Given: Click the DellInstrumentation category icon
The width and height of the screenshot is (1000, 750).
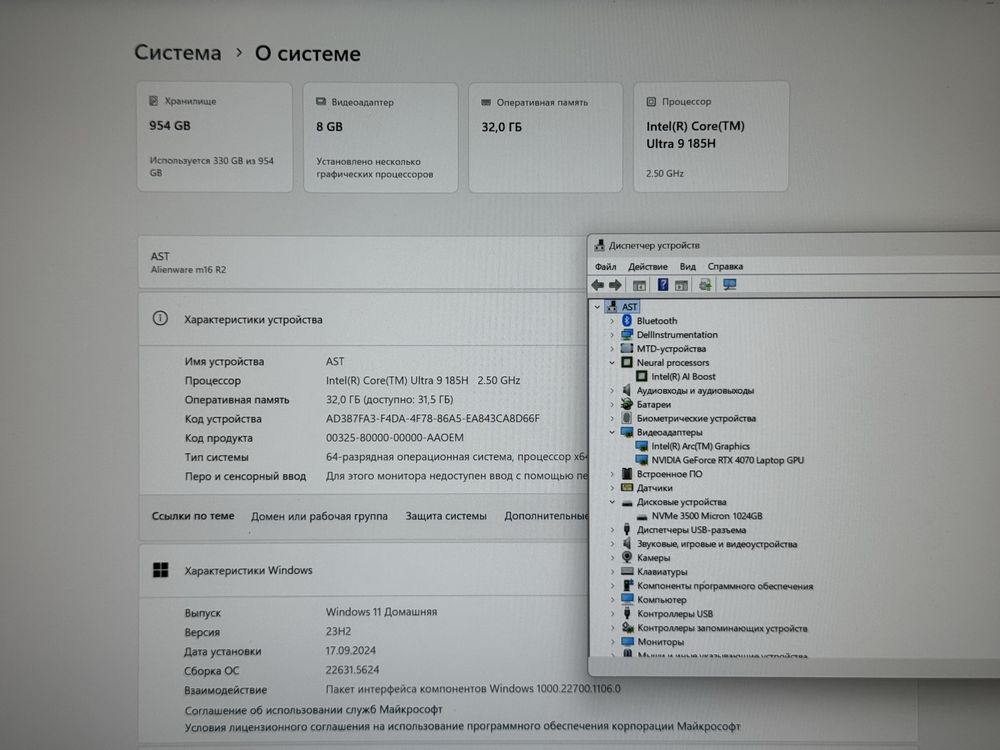Looking at the screenshot, I should coord(627,334).
